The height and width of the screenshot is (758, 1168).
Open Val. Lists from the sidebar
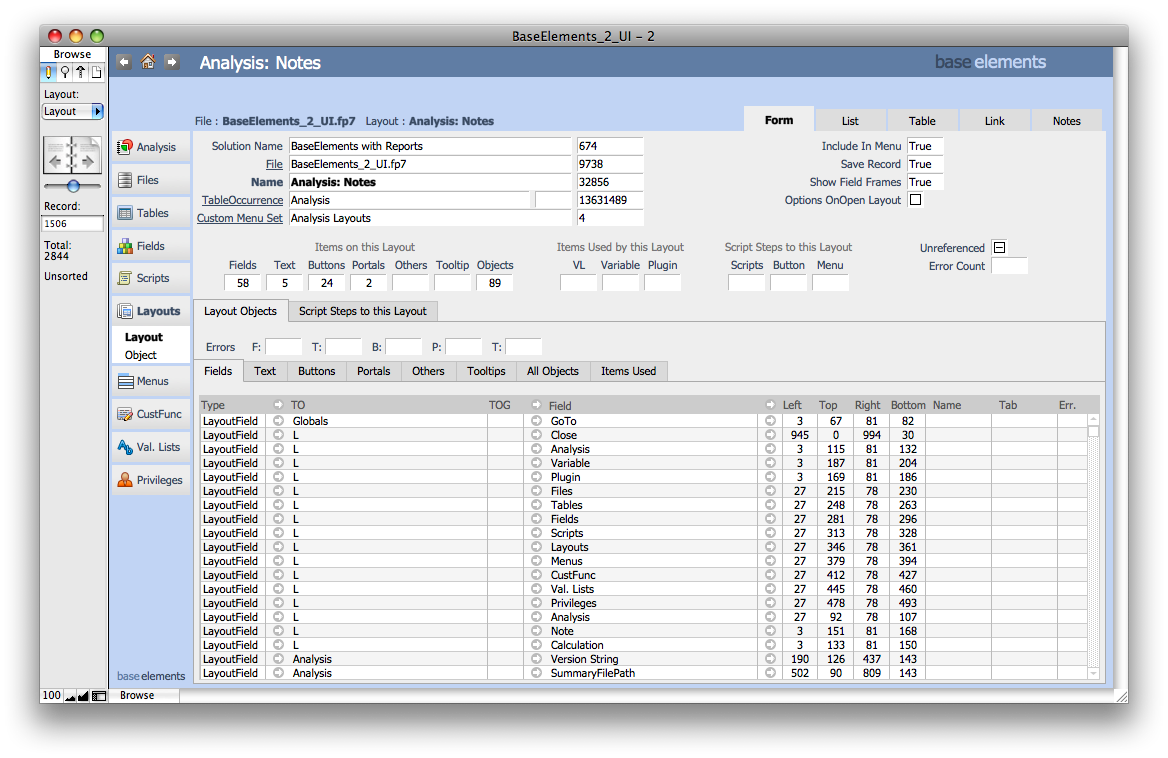125,447
